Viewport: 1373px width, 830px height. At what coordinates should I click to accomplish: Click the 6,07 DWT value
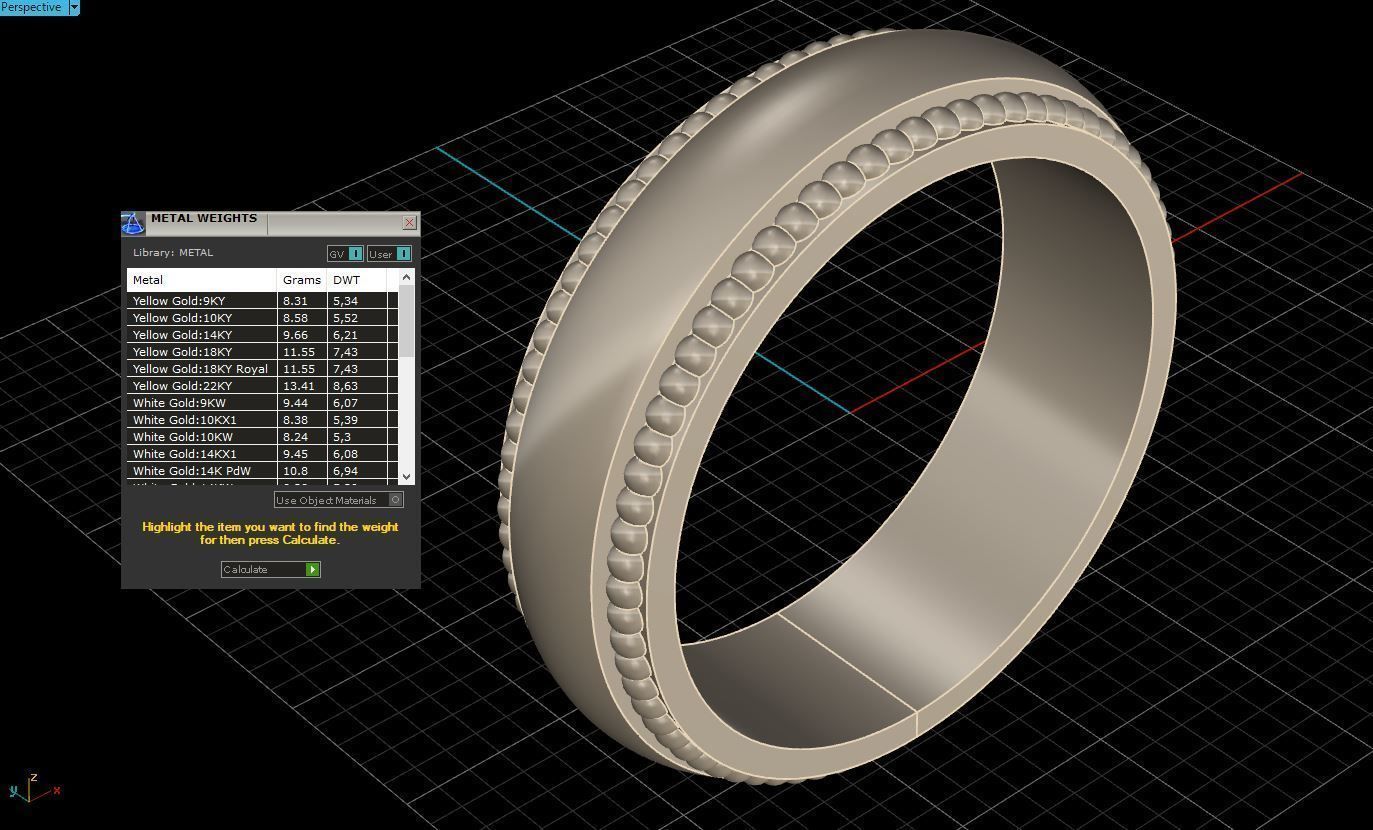coord(345,403)
